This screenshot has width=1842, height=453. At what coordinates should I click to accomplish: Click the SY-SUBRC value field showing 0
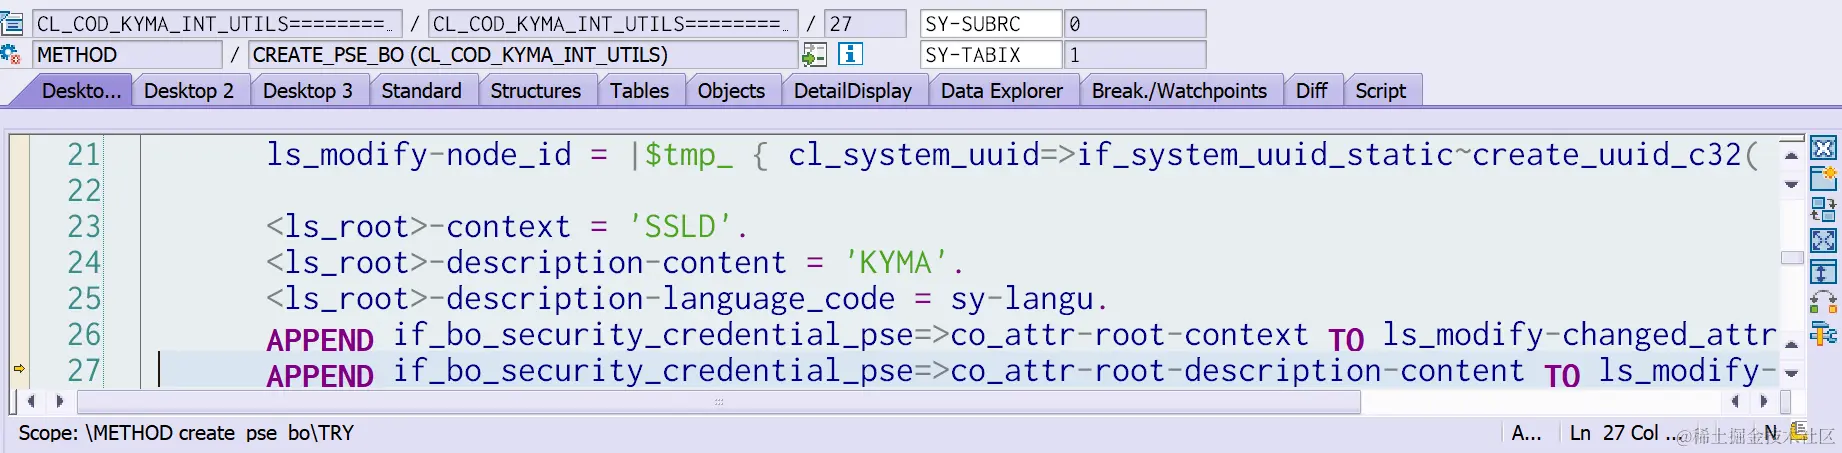(1135, 23)
